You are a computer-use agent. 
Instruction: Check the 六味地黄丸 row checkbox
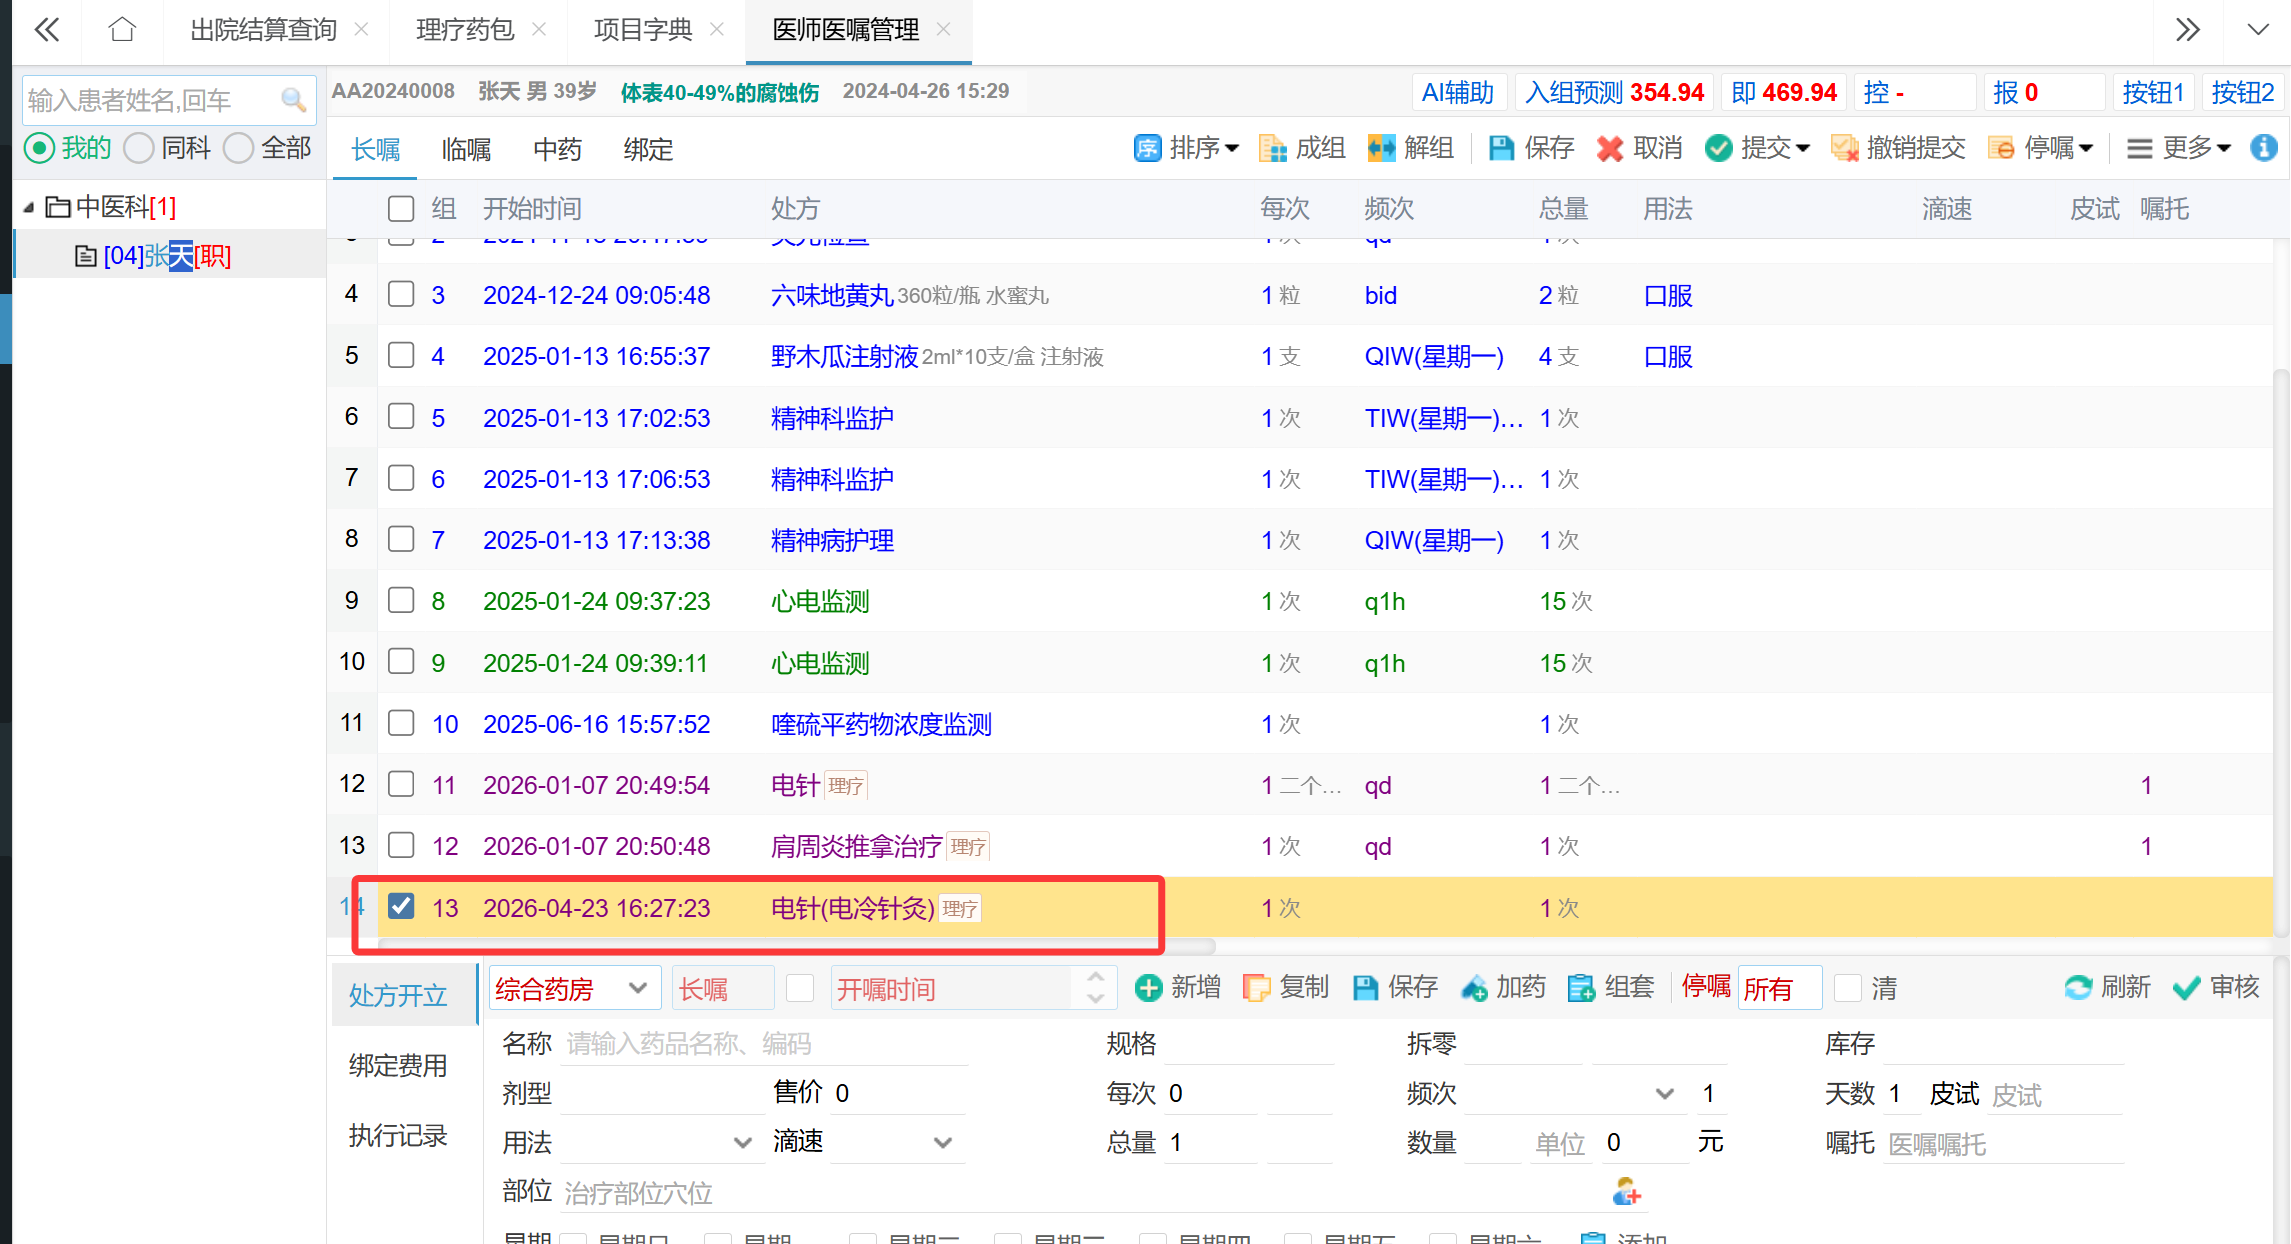(x=401, y=294)
